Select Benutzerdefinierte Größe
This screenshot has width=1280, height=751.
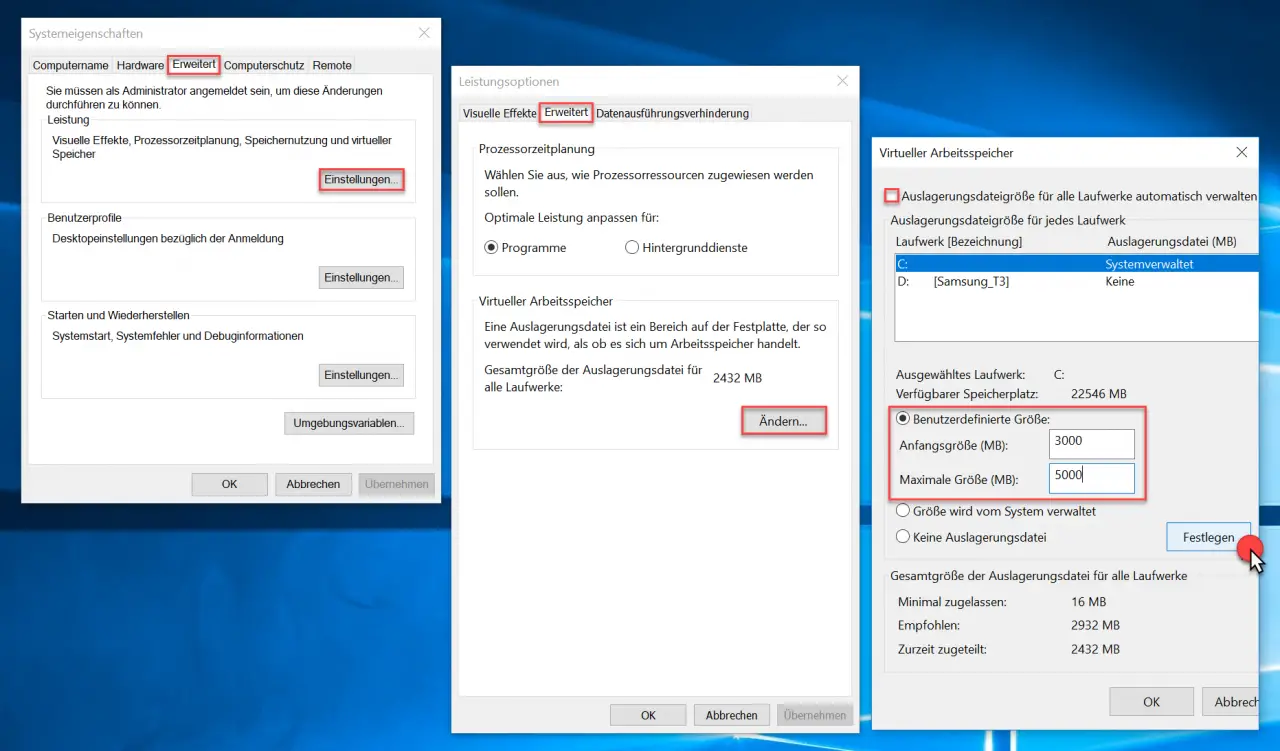[901, 419]
